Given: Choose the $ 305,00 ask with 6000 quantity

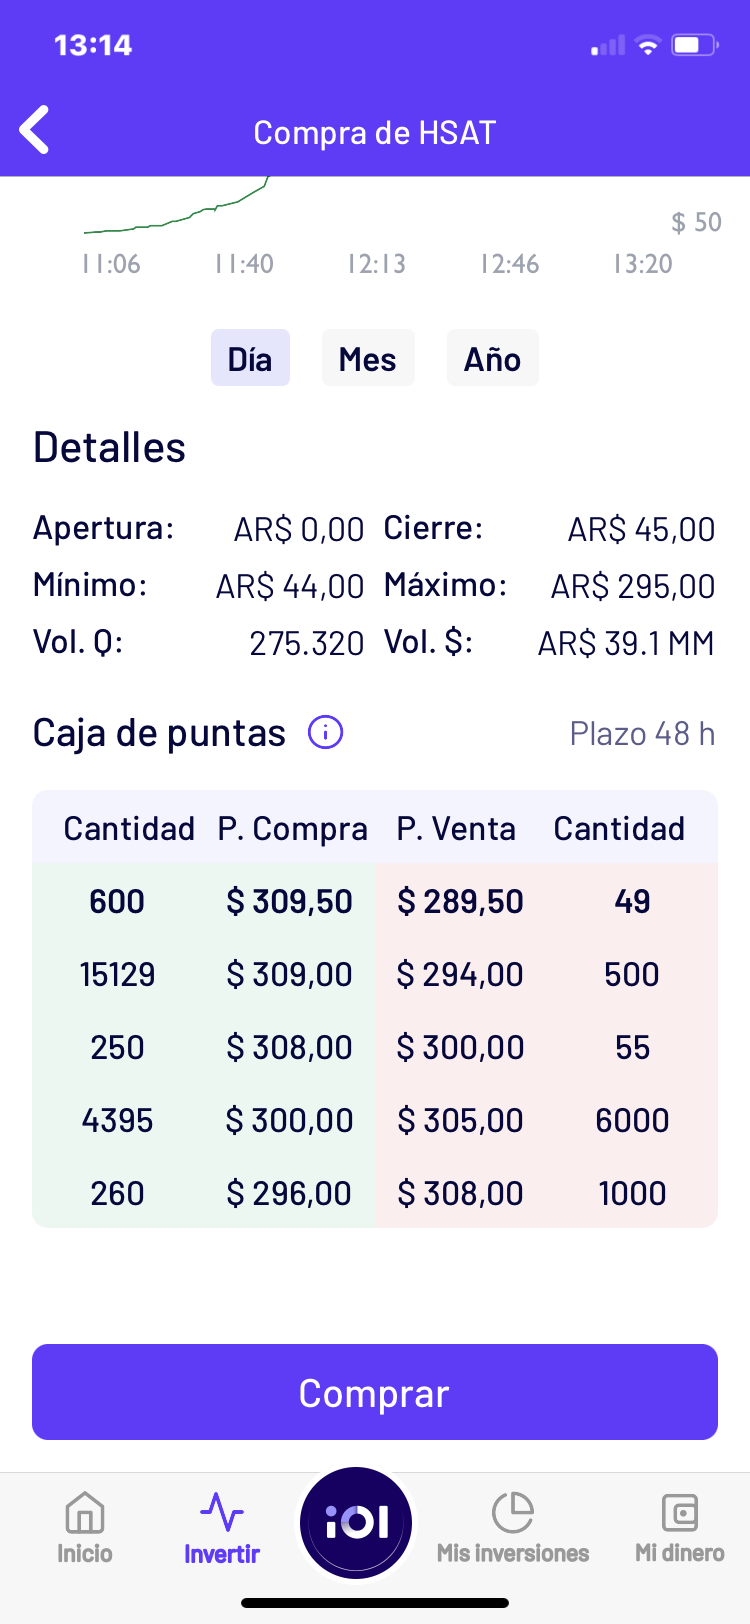Looking at the screenshot, I should 547,1120.
